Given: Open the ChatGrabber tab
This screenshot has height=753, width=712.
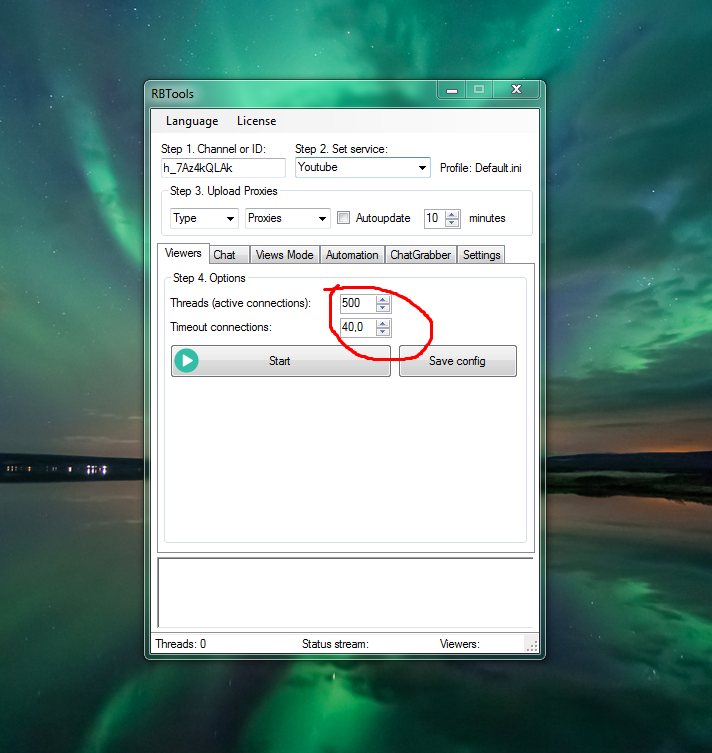Looking at the screenshot, I should pyautogui.click(x=421, y=255).
